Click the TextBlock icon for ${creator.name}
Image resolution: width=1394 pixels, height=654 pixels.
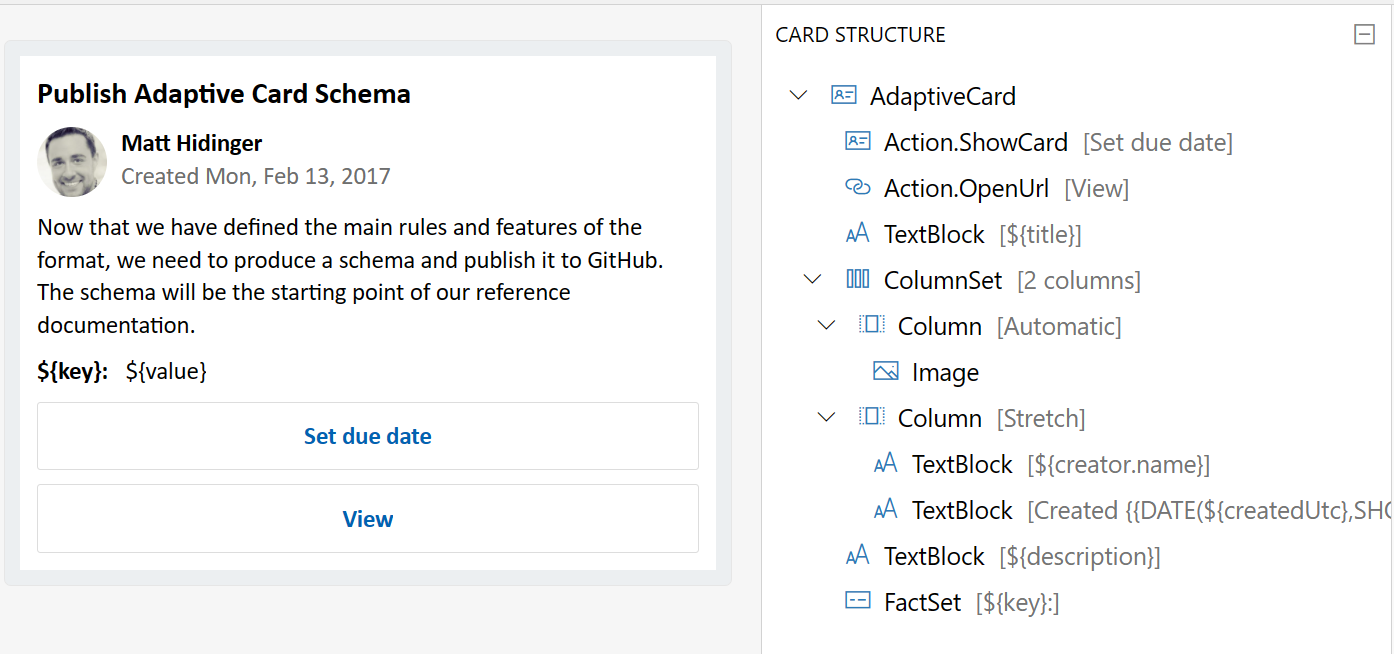click(x=885, y=463)
